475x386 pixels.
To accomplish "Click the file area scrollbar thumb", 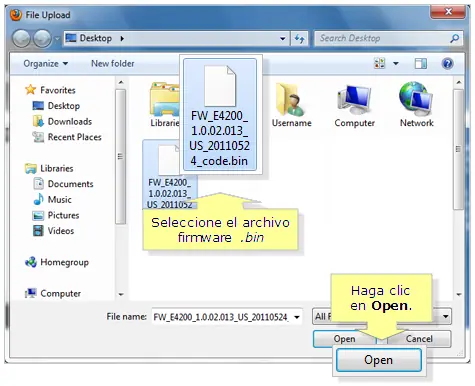I will point(459,149).
